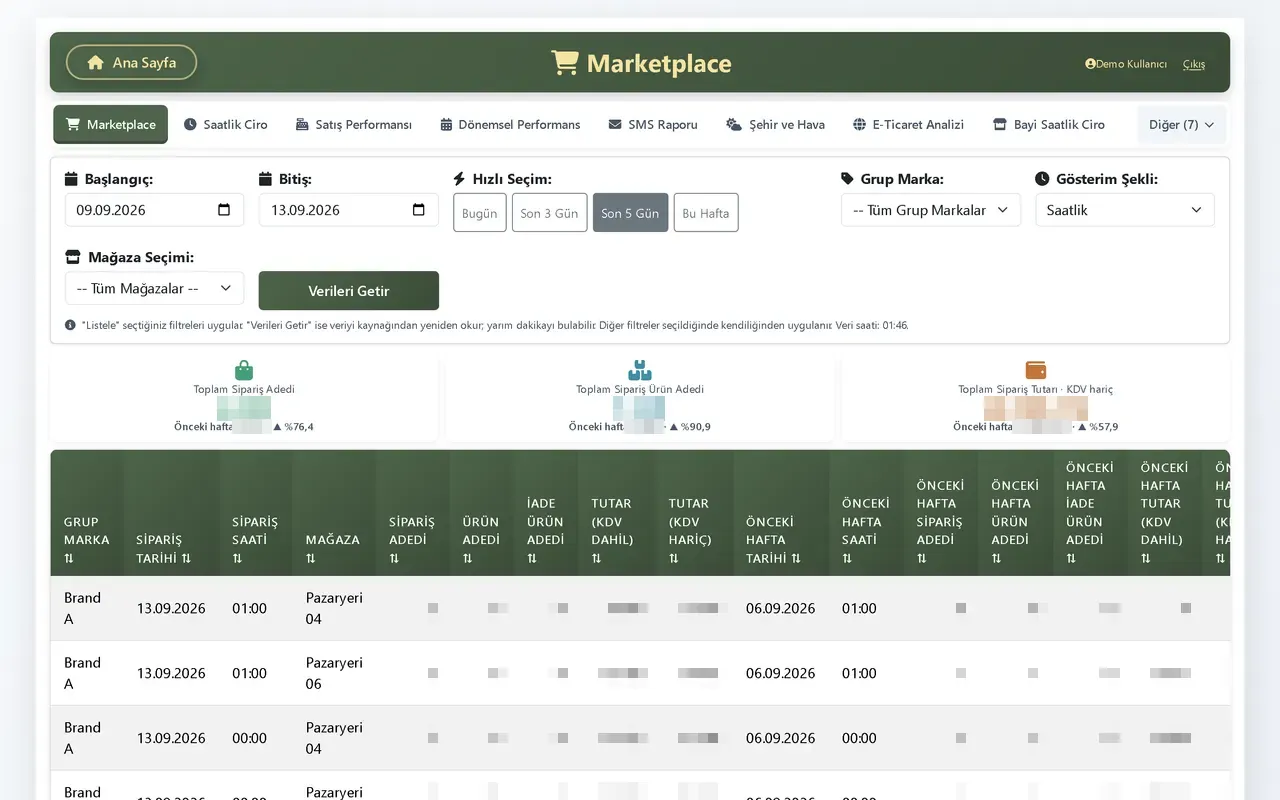Toggle the Son 5 Gün quick filter
The image size is (1280, 800).
[x=630, y=213]
